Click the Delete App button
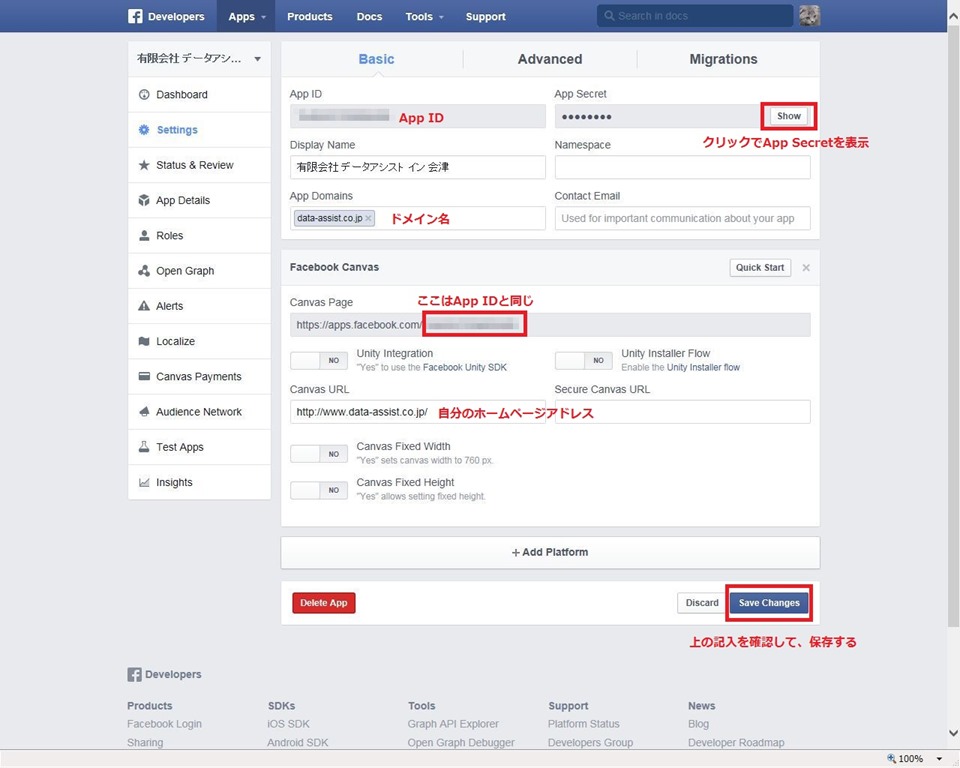The image size is (960, 768). coord(324,603)
